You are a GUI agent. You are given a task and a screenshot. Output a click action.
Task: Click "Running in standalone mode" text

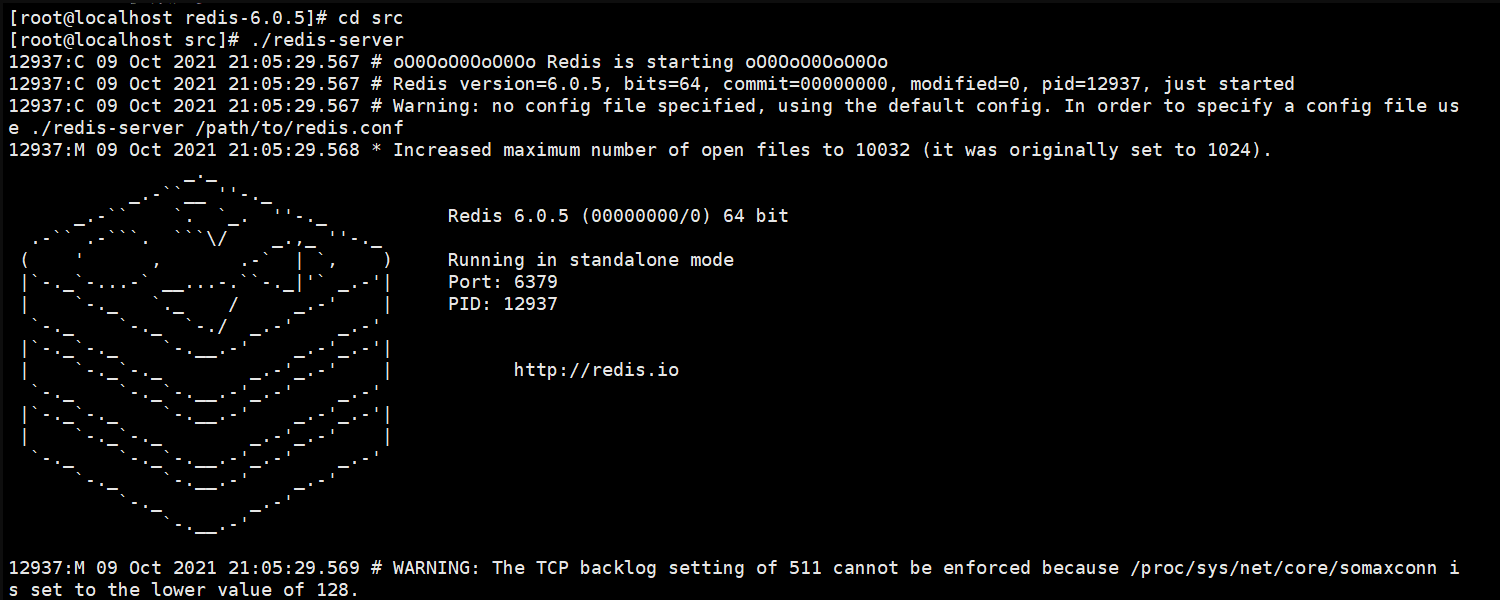click(590, 260)
